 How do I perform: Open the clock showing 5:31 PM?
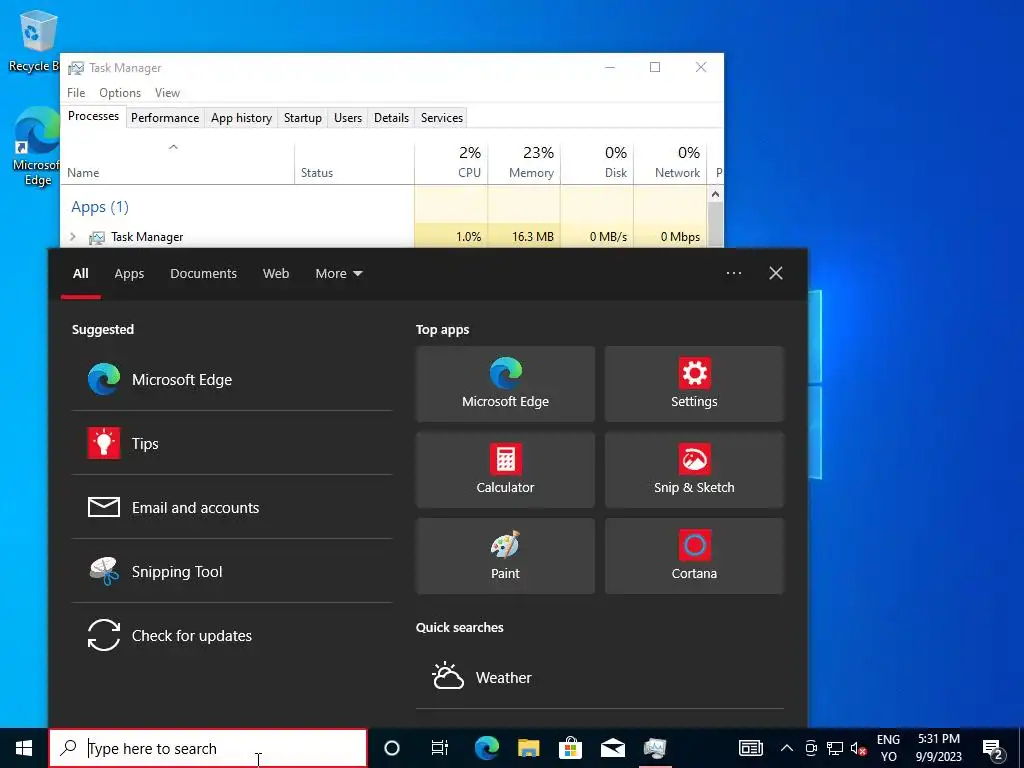938,748
